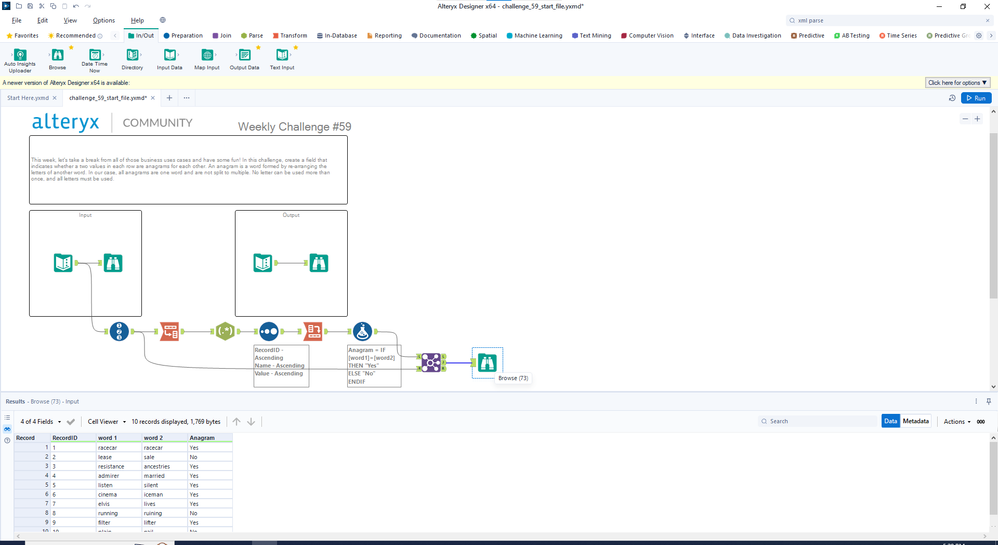
Task: Select the Formula flask tool node
Action: pyautogui.click(x=362, y=332)
